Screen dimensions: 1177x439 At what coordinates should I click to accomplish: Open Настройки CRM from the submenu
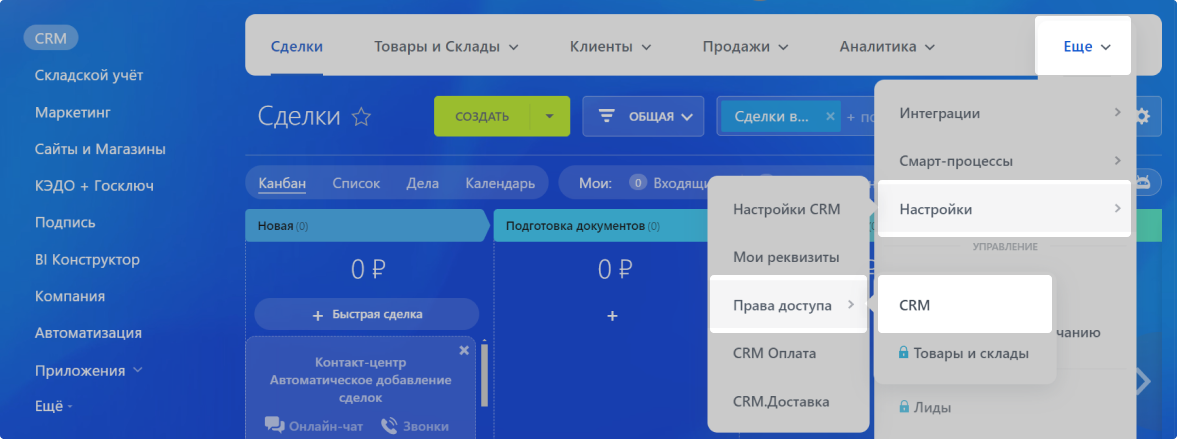[786, 209]
